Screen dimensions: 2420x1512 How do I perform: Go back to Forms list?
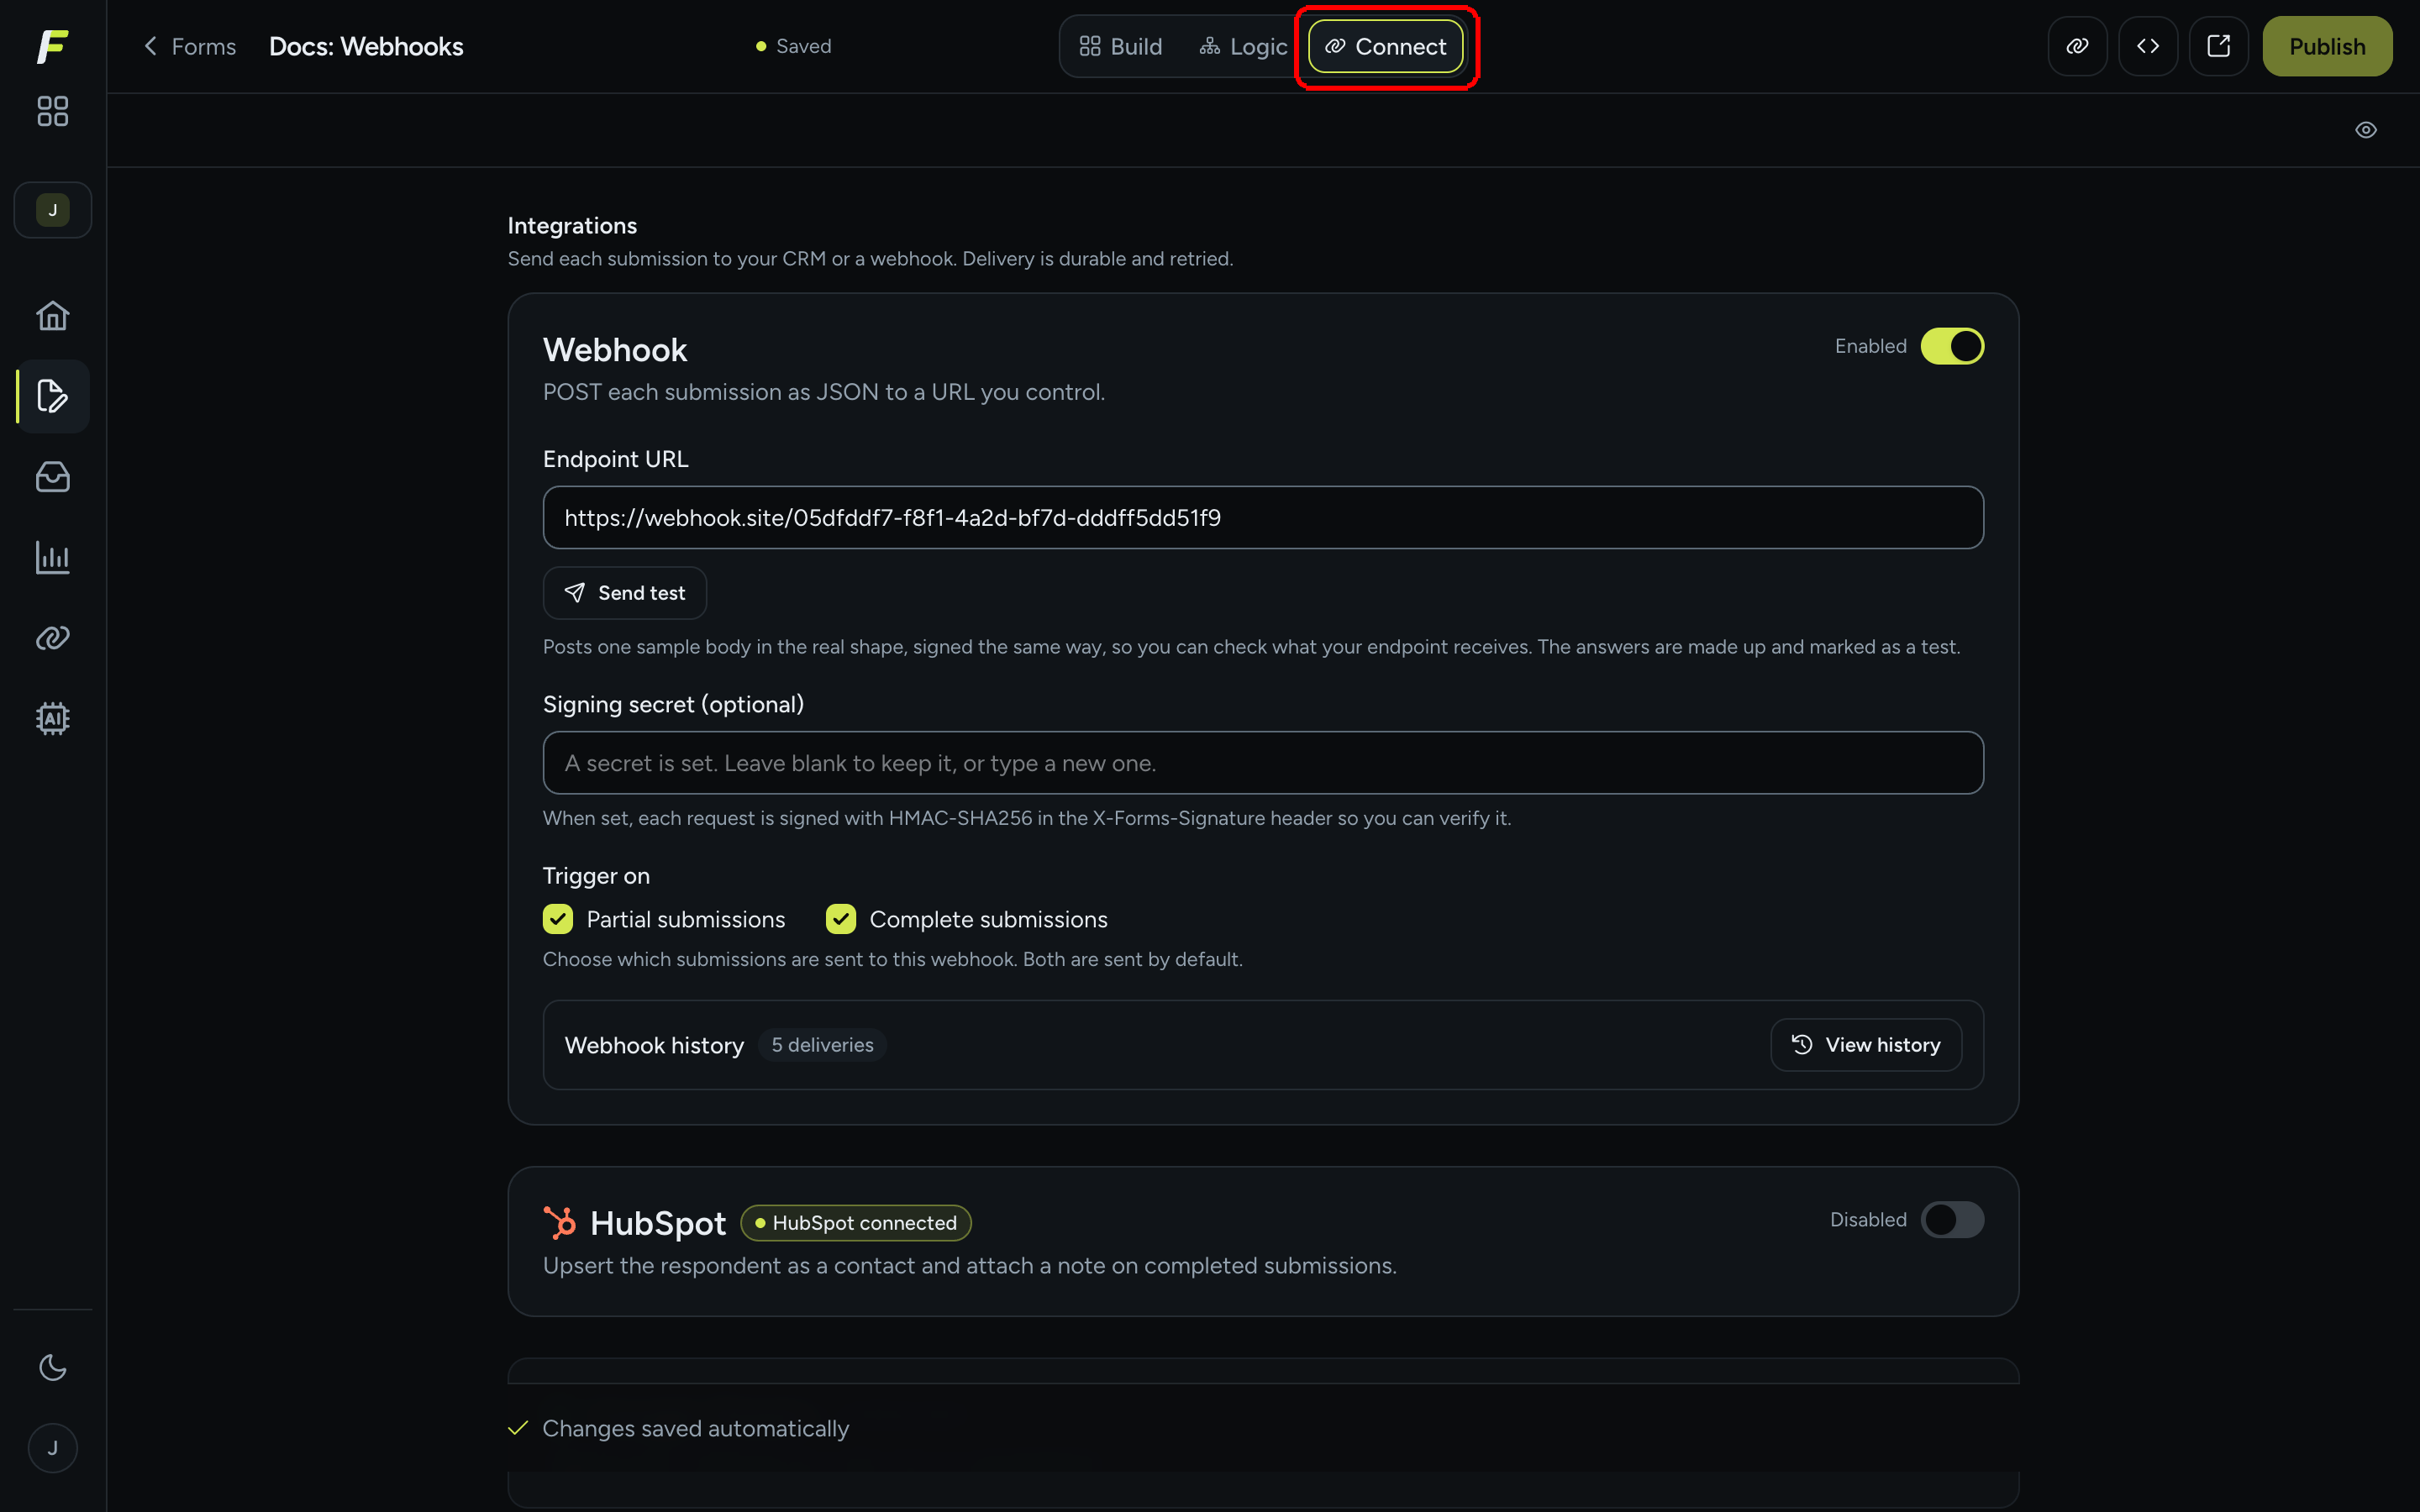[190, 46]
